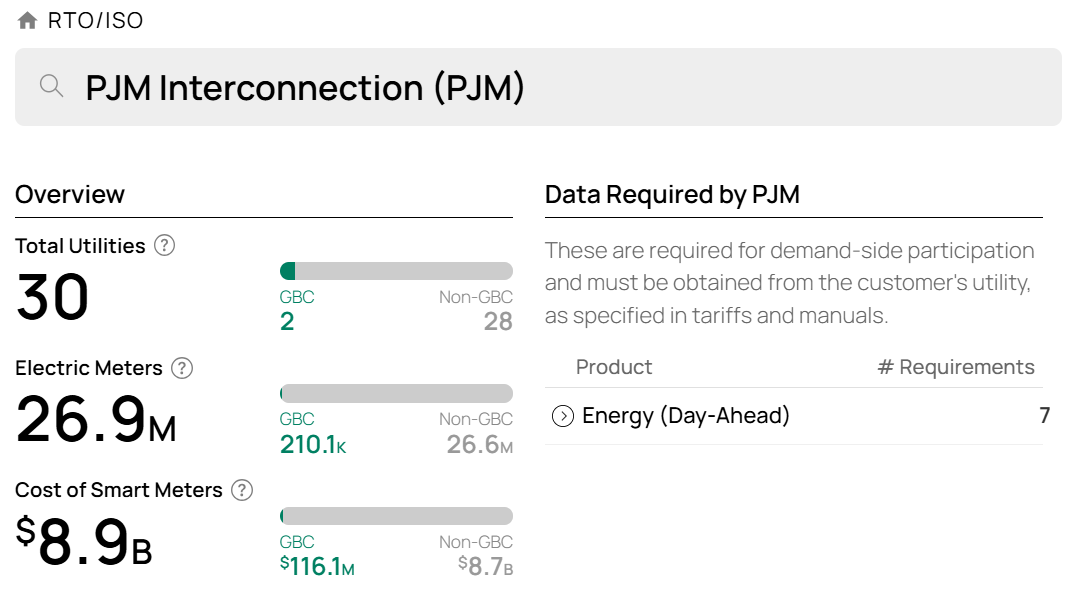Open Electric Meters help question icon
1067x596 pixels.
point(182,368)
